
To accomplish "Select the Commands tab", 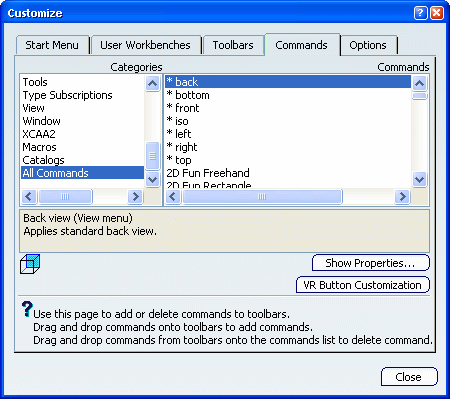I will 302,44.
